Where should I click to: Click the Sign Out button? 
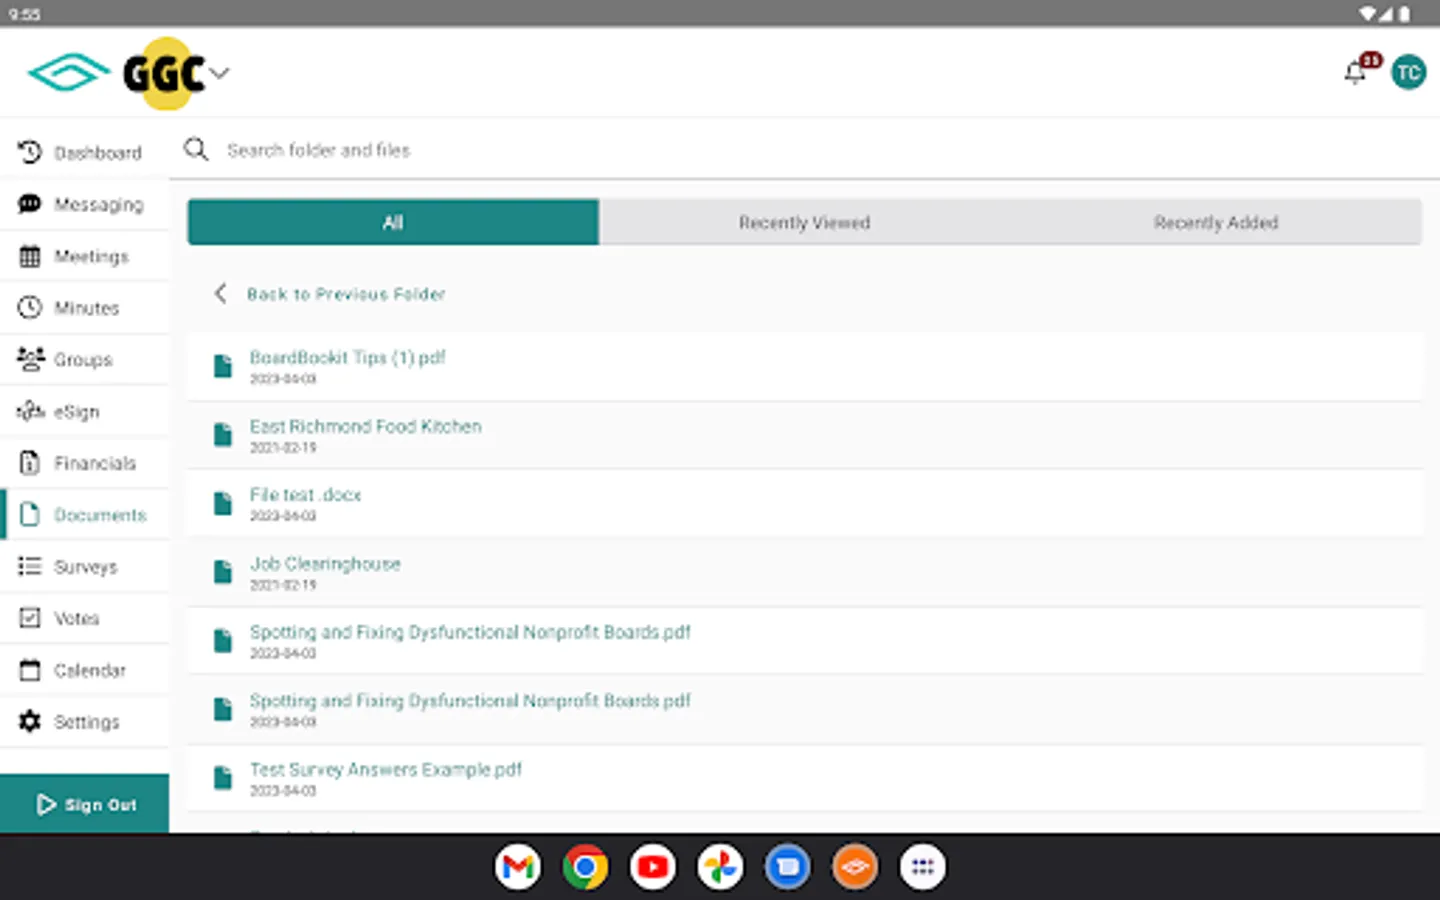(85, 804)
